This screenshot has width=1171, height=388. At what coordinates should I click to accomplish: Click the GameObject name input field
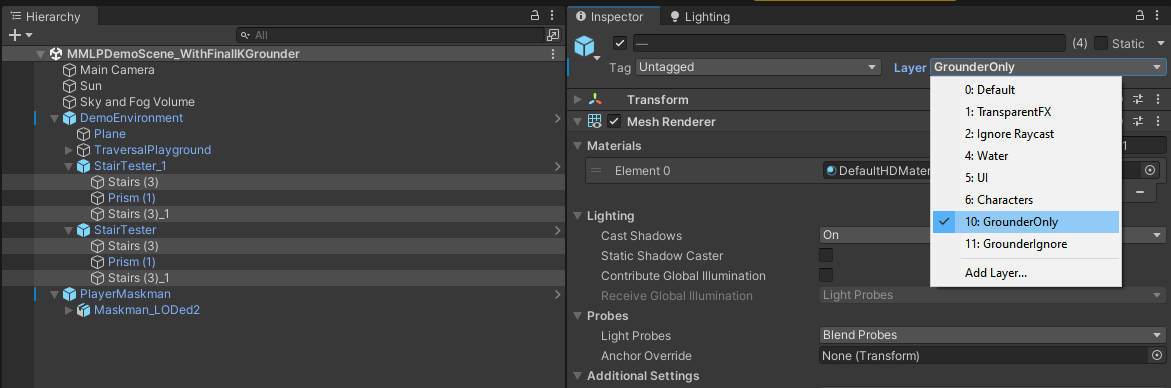click(x=849, y=43)
